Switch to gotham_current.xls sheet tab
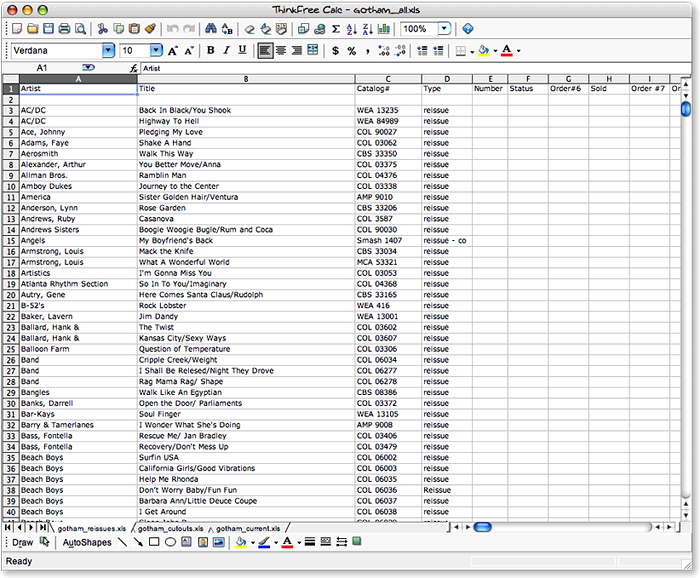700x578 pixels. (x=248, y=528)
